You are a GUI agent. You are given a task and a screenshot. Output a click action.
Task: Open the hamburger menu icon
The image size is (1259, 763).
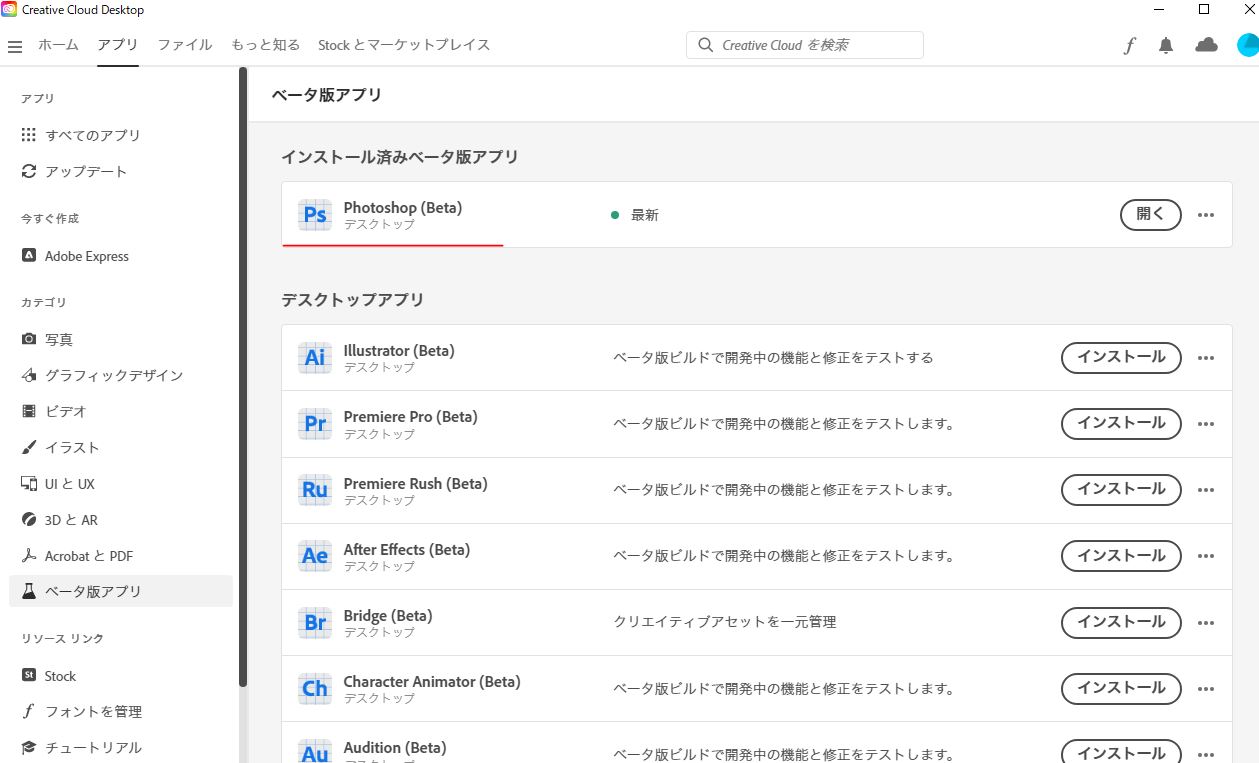pos(15,46)
